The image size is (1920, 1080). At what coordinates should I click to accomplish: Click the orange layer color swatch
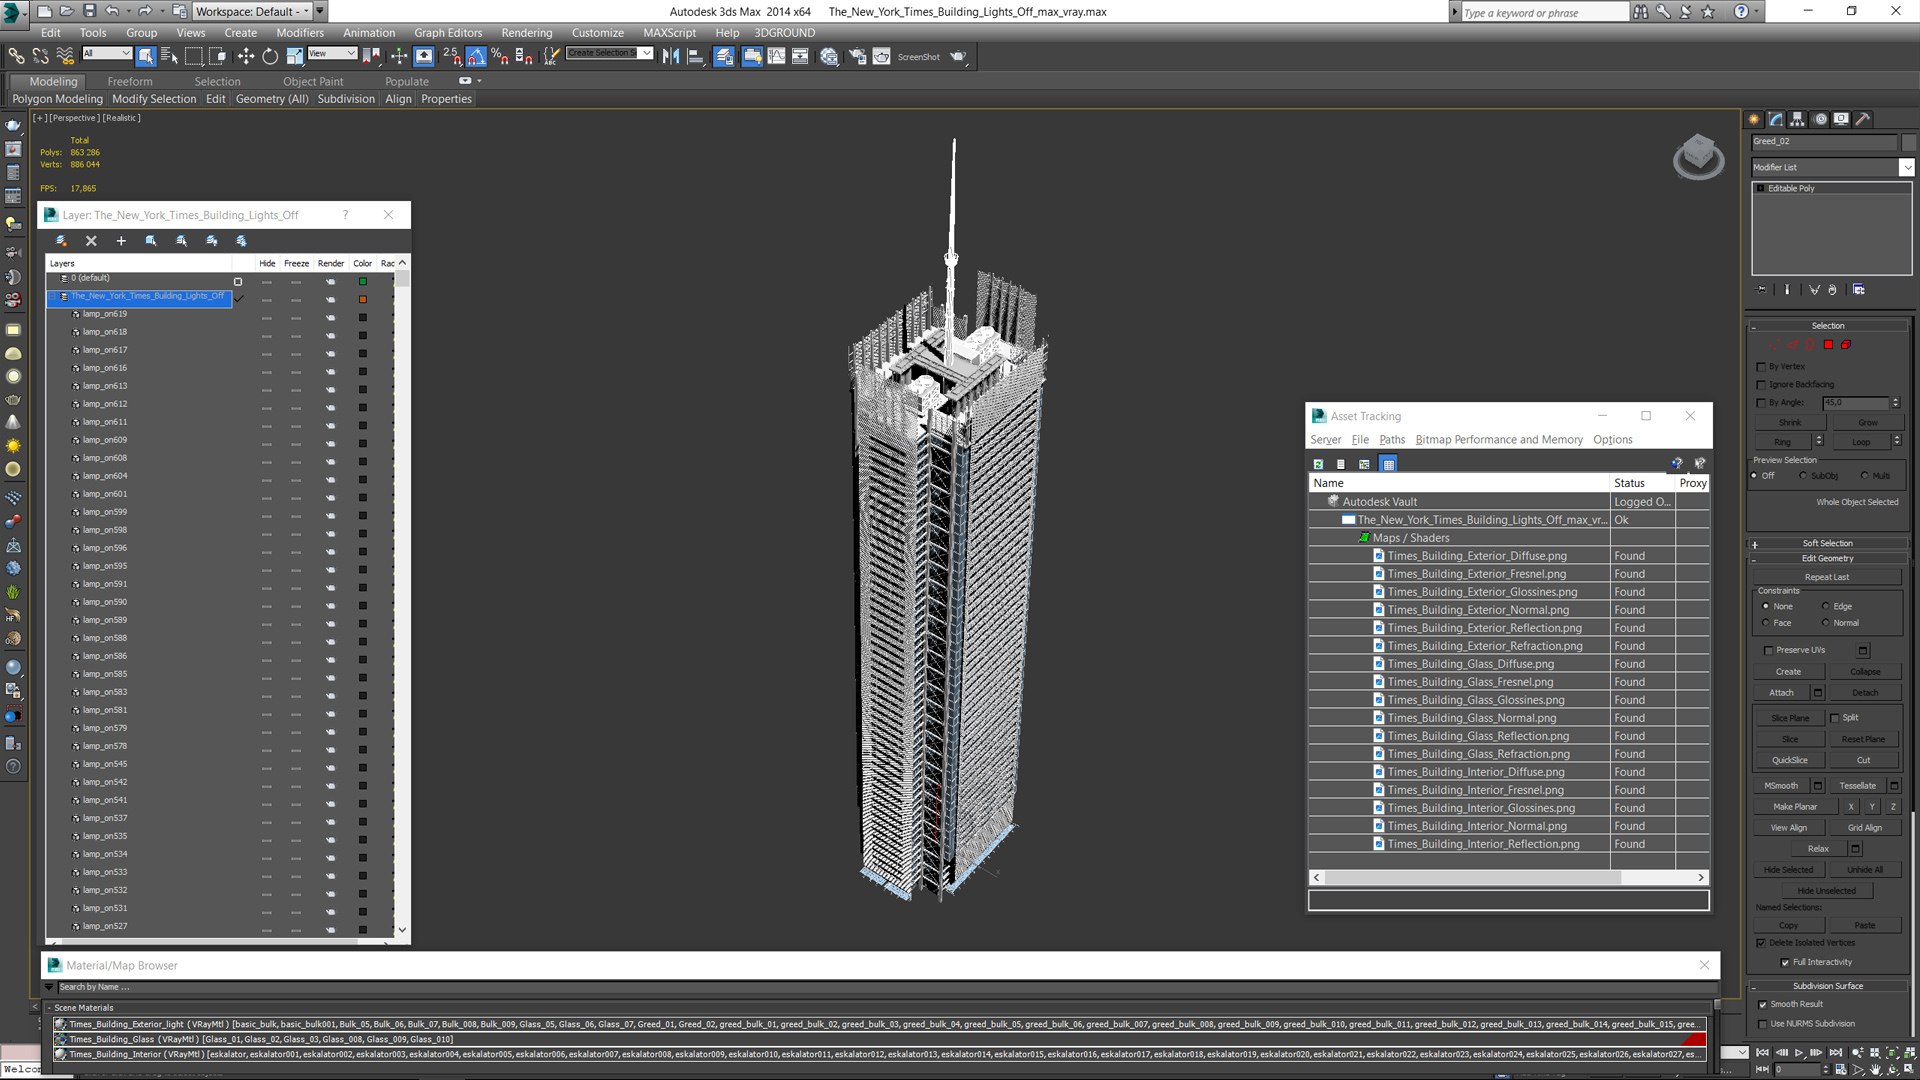(363, 299)
